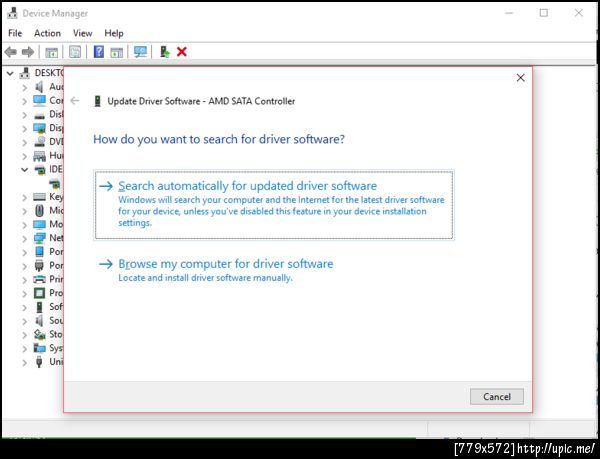Click the Human Interface Devices category icon
The height and width of the screenshot is (459, 600).
pyautogui.click(x=39, y=156)
